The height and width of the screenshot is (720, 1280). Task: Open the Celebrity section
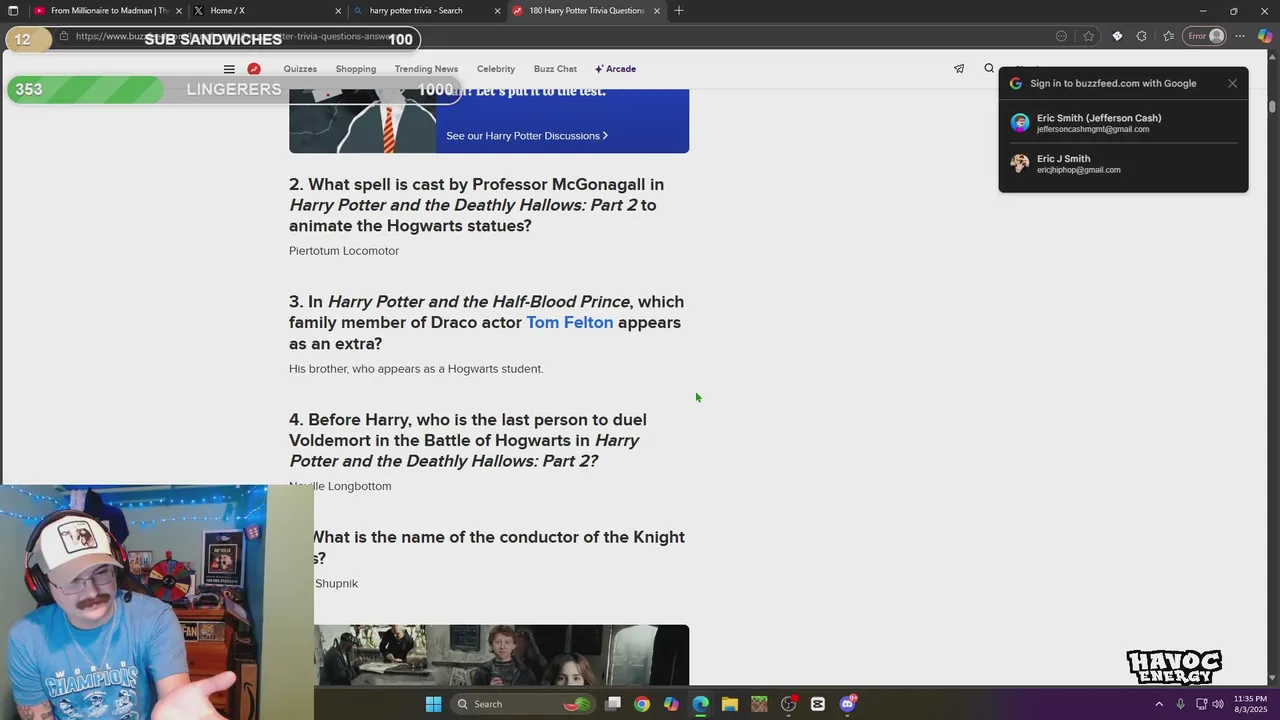point(496,69)
